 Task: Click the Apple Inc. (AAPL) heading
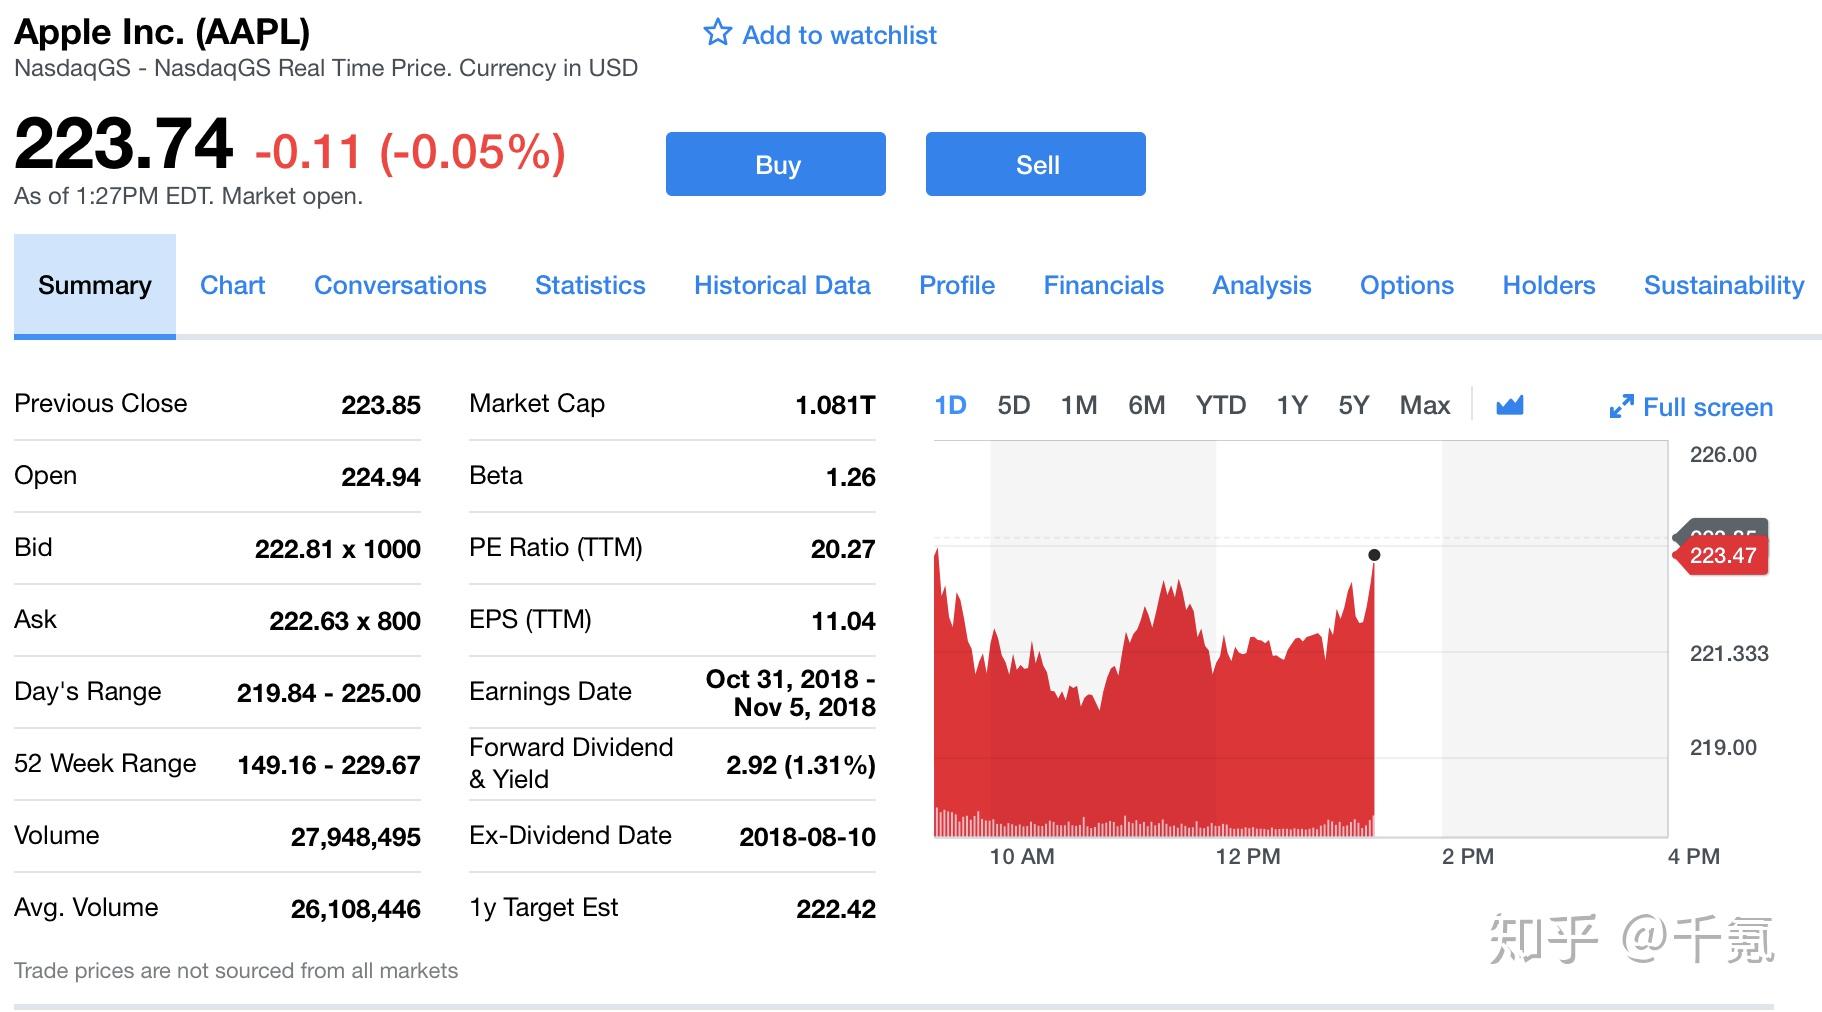162,32
